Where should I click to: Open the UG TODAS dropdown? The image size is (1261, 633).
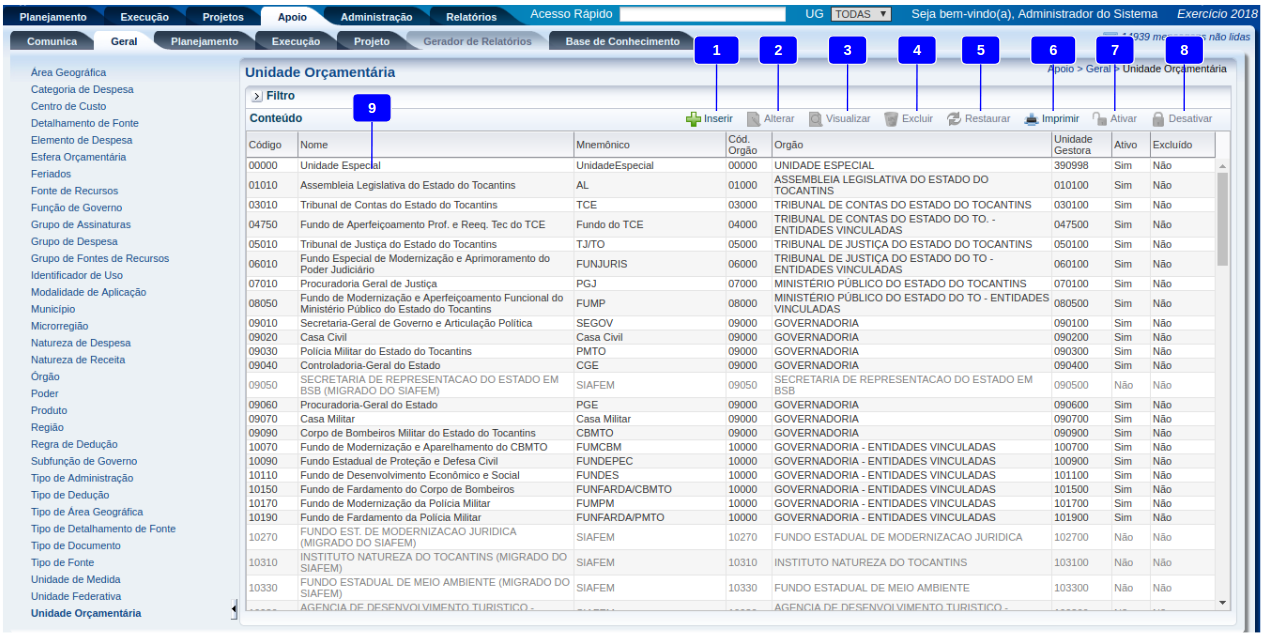(x=861, y=14)
